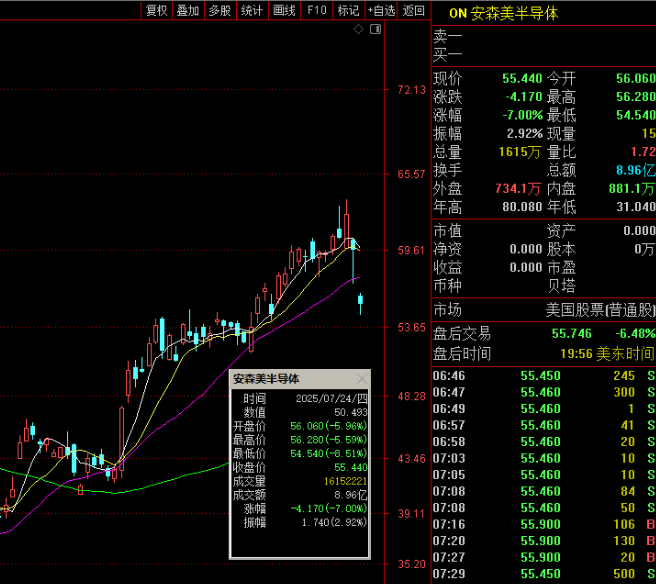Viewport: 656px width, 584px height.
Task: Select the 最高 56.280 value
Action: click(636, 97)
